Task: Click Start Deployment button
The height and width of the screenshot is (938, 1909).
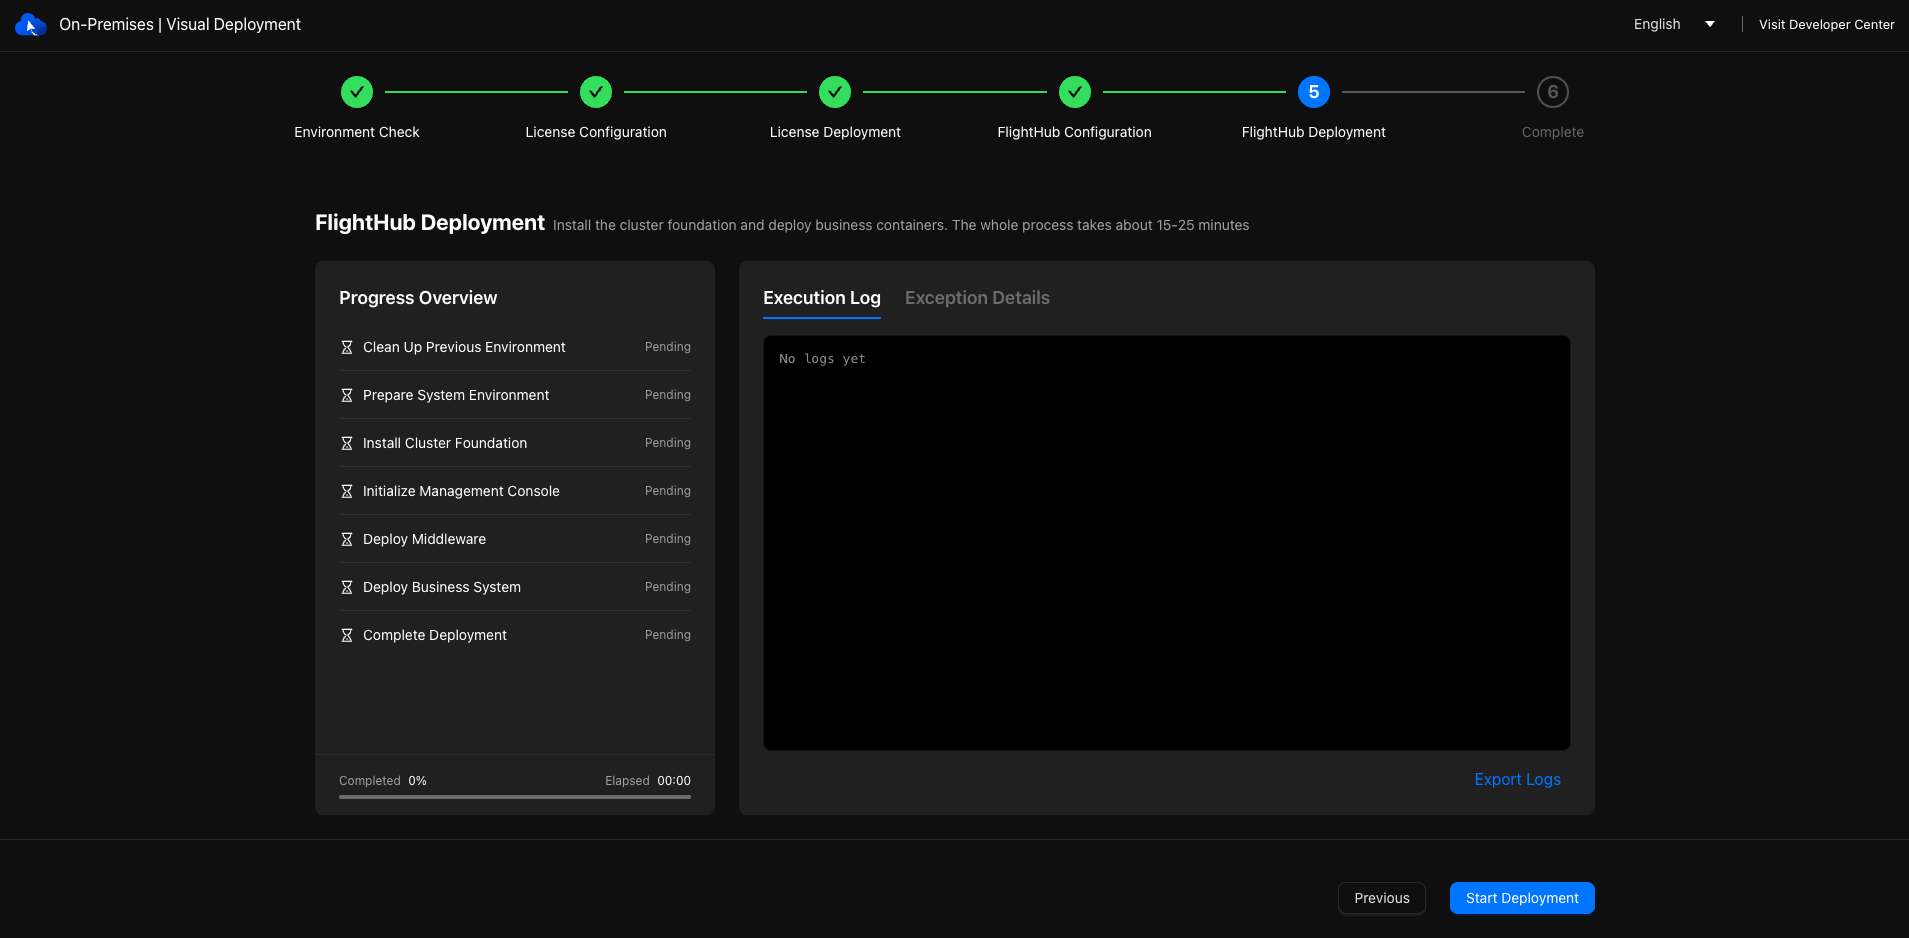Action: click(1522, 898)
